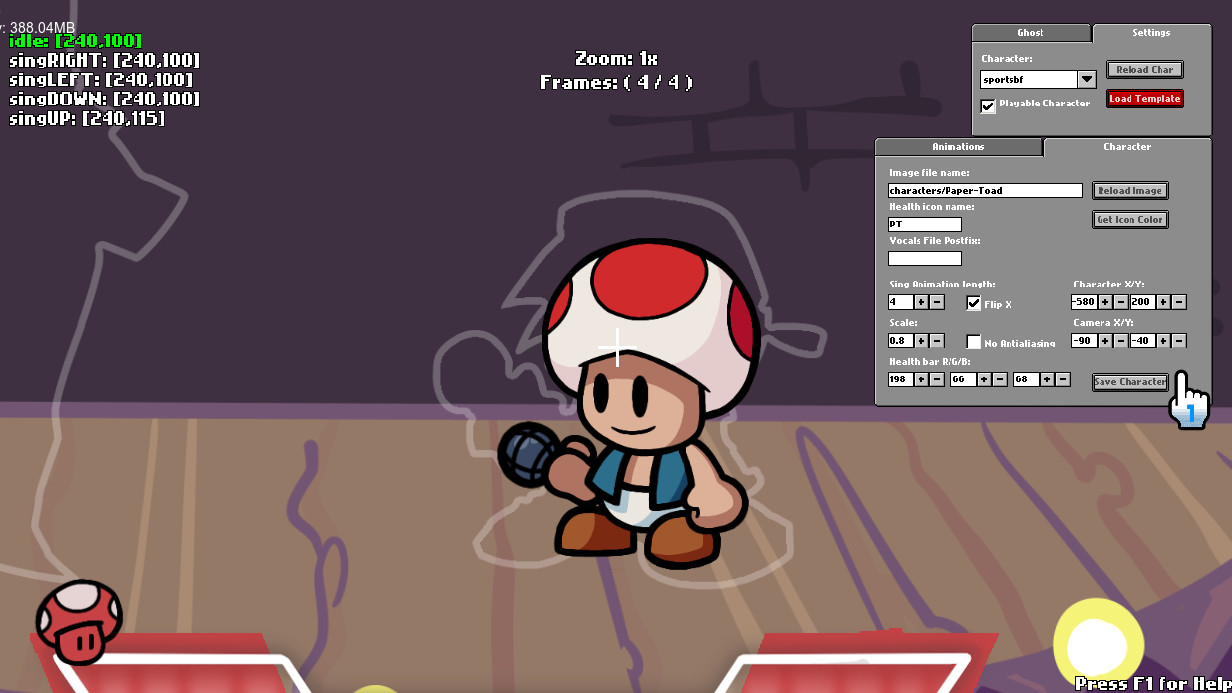The image size is (1232, 693).
Task: Click the Reload Char button
Action: pos(1144,69)
